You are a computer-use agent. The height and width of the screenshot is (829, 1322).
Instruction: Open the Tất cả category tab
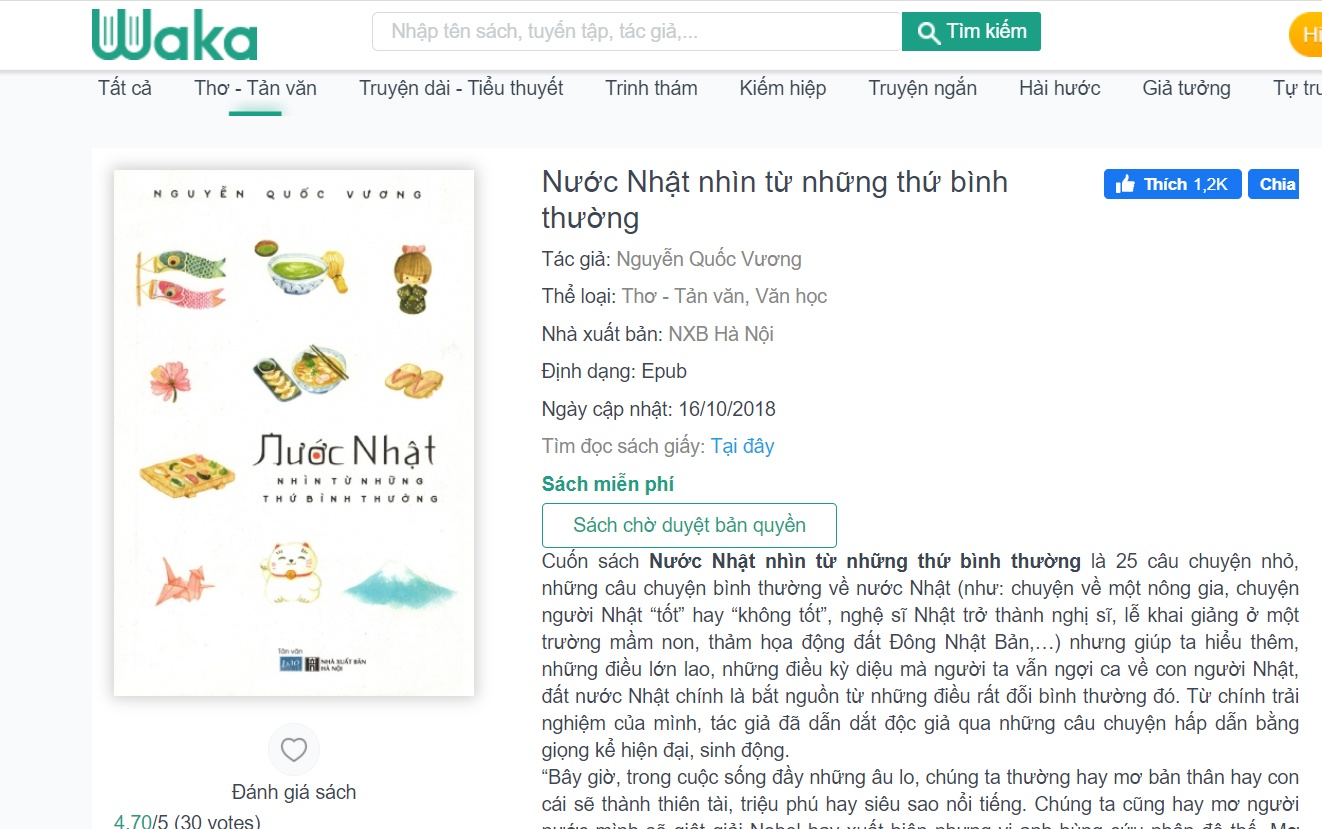coord(125,88)
